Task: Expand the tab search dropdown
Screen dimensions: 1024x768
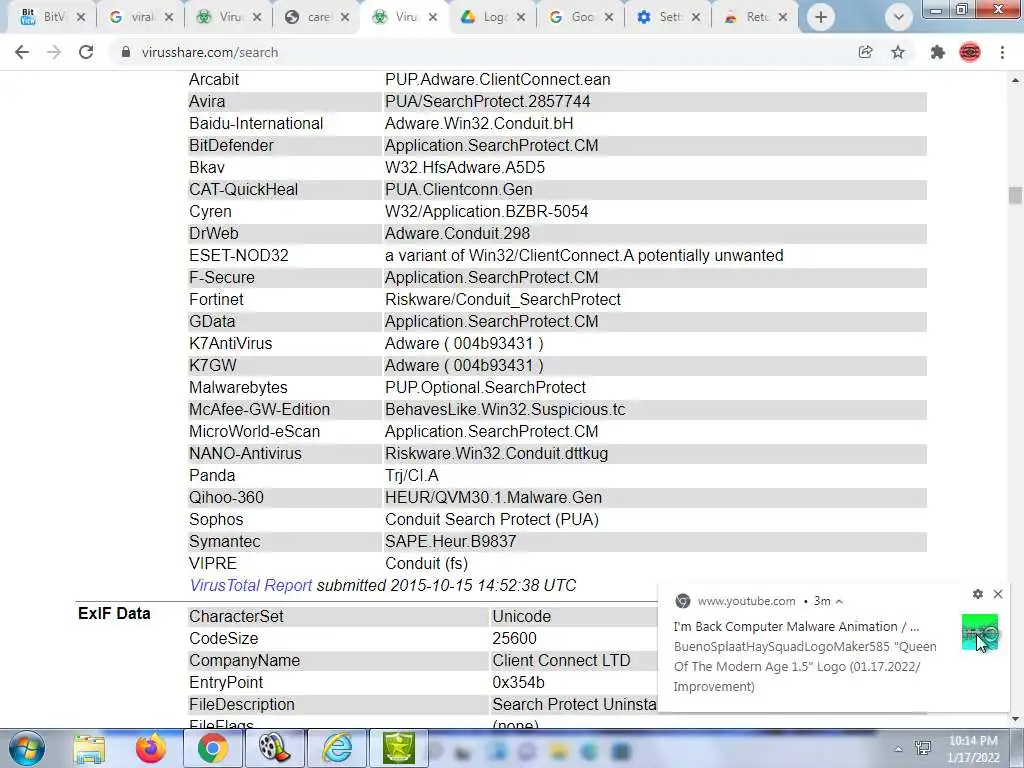Action: (x=899, y=17)
